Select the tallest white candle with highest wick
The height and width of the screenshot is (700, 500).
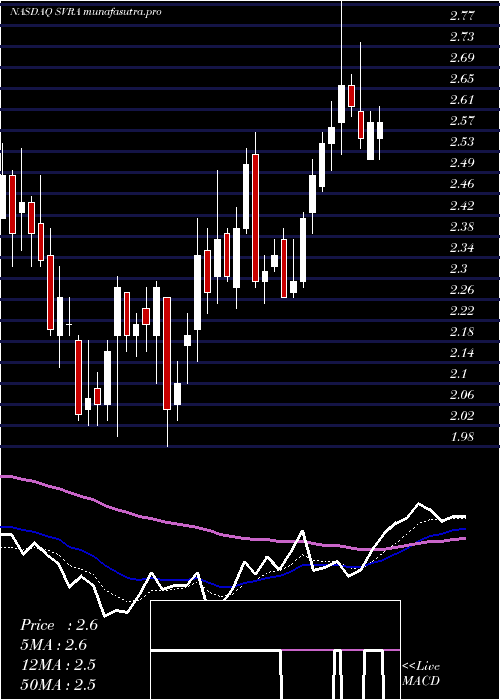[342, 104]
